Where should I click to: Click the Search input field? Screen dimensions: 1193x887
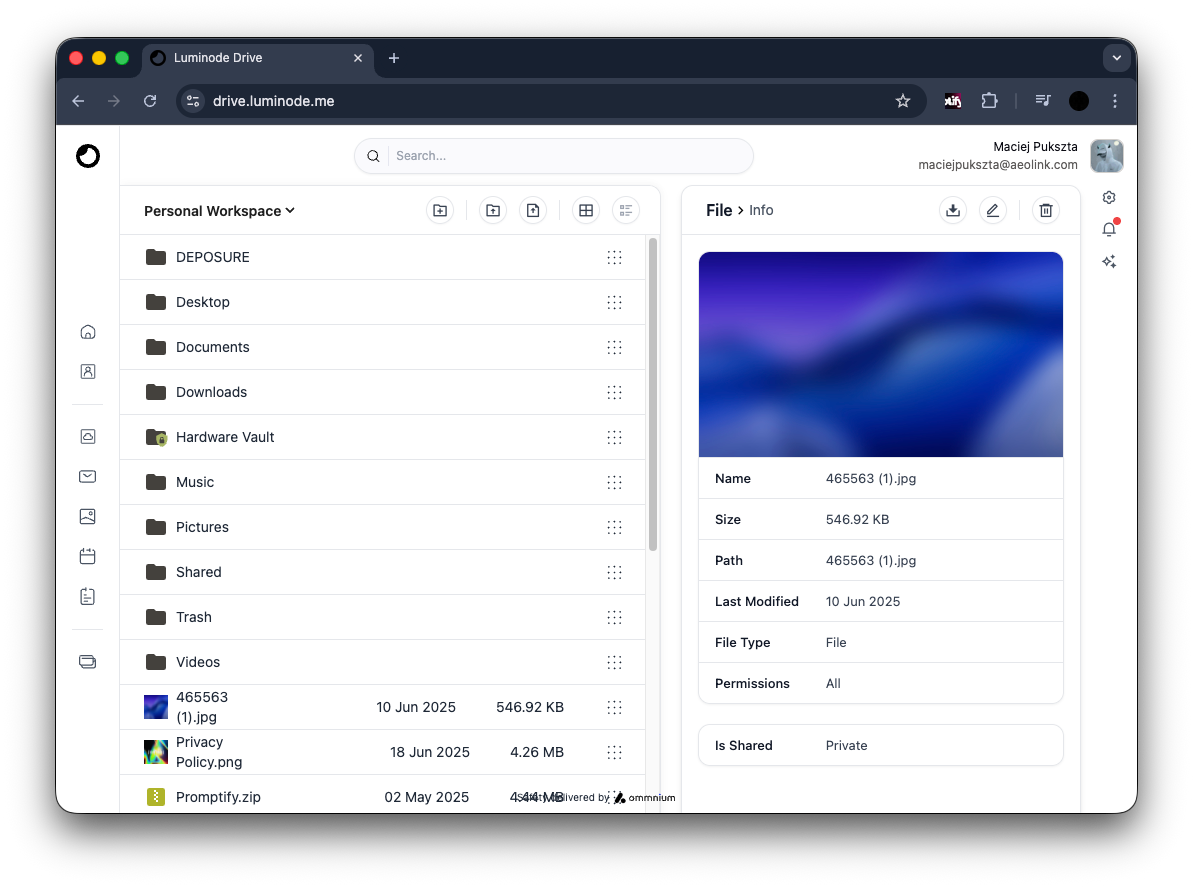pyautogui.click(x=565, y=156)
